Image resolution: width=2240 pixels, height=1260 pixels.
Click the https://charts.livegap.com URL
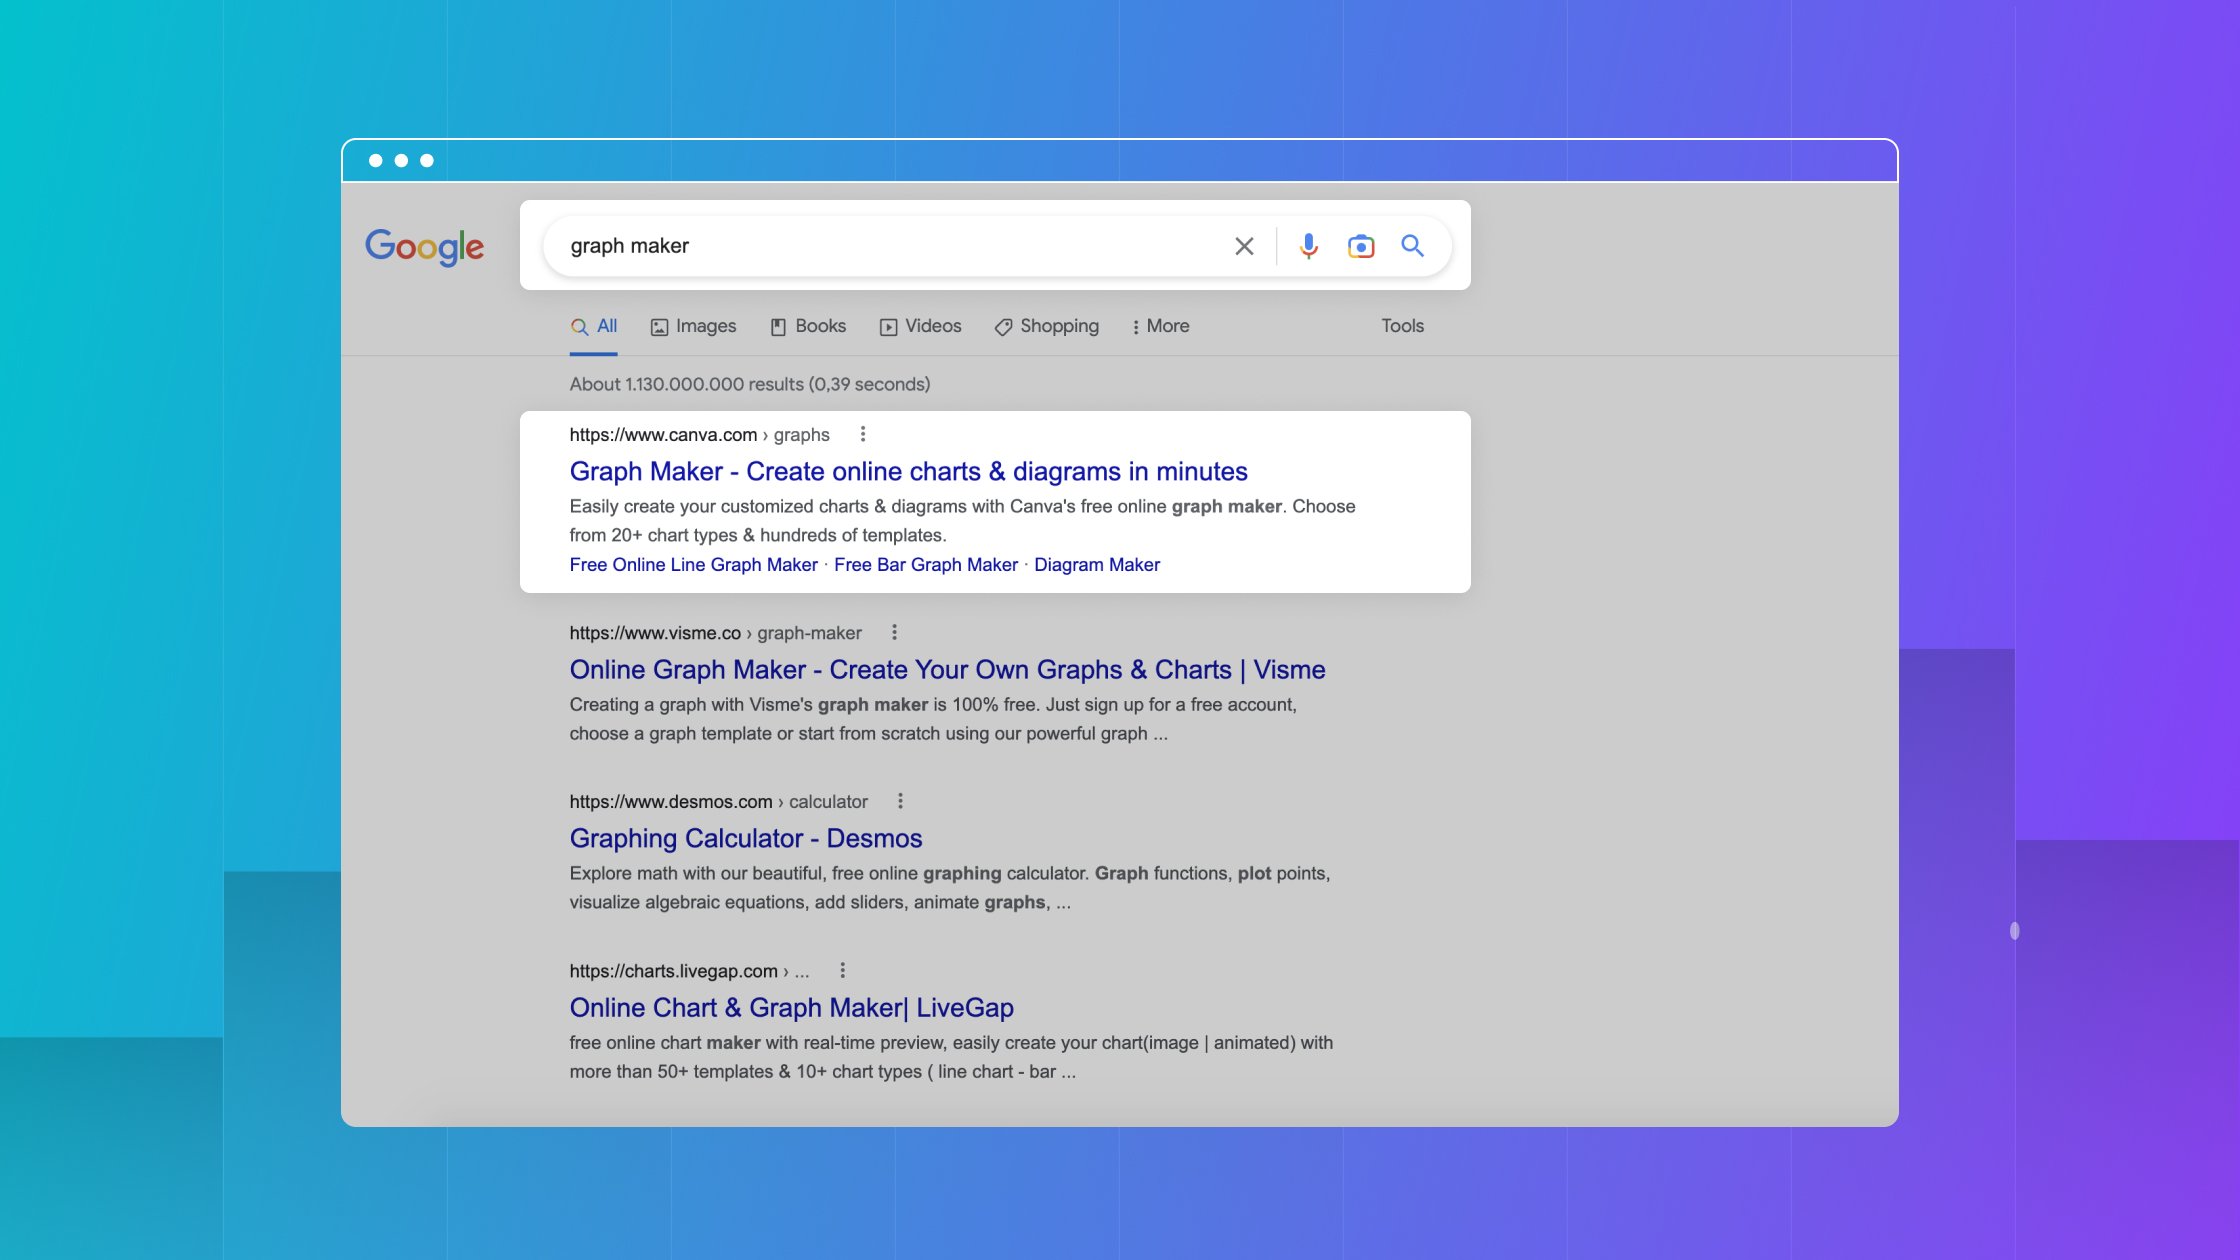(x=673, y=970)
